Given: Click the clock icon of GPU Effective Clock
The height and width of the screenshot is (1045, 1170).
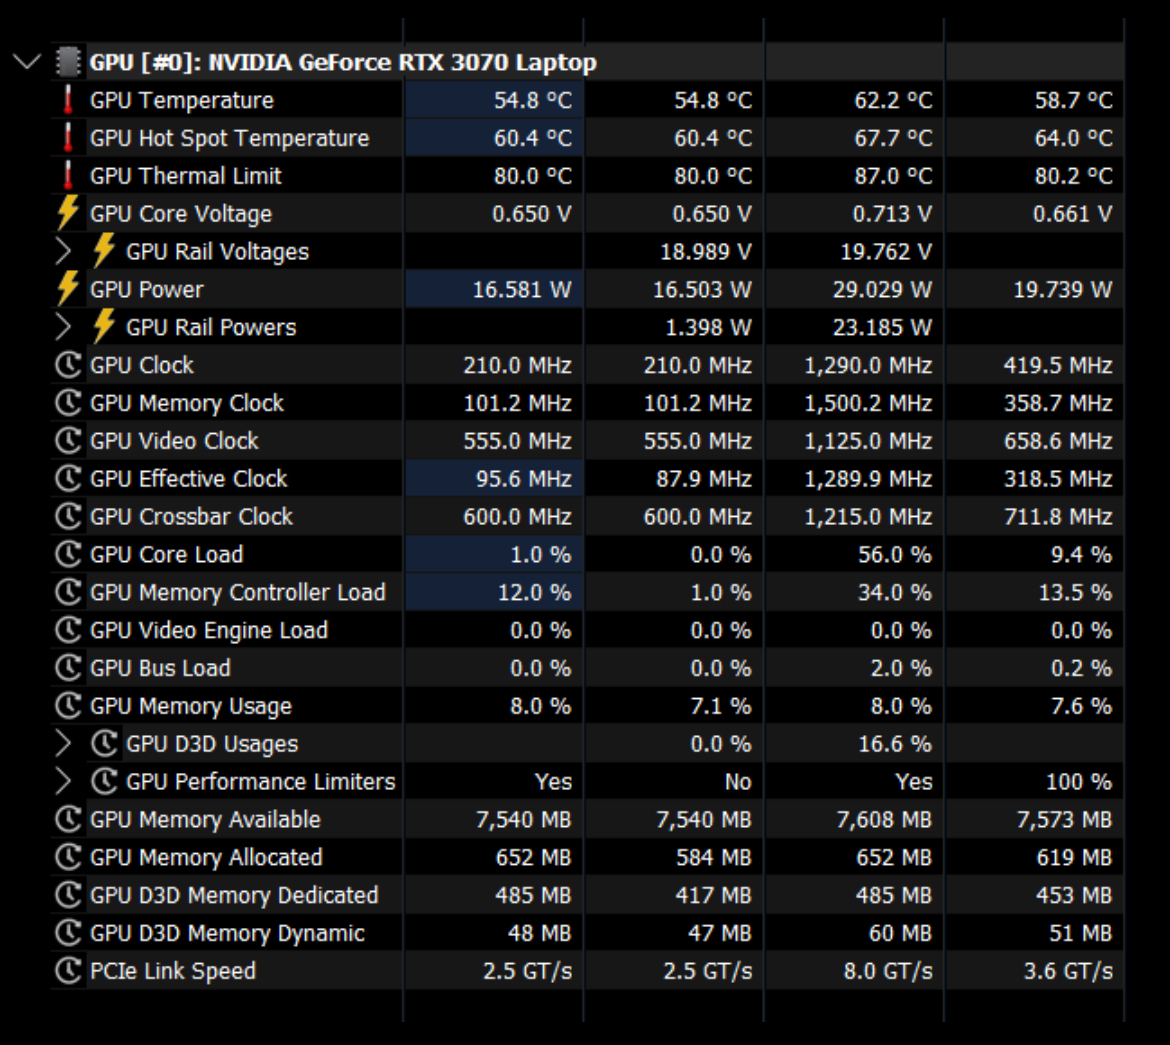Looking at the screenshot, I should [x=68, y=478].
